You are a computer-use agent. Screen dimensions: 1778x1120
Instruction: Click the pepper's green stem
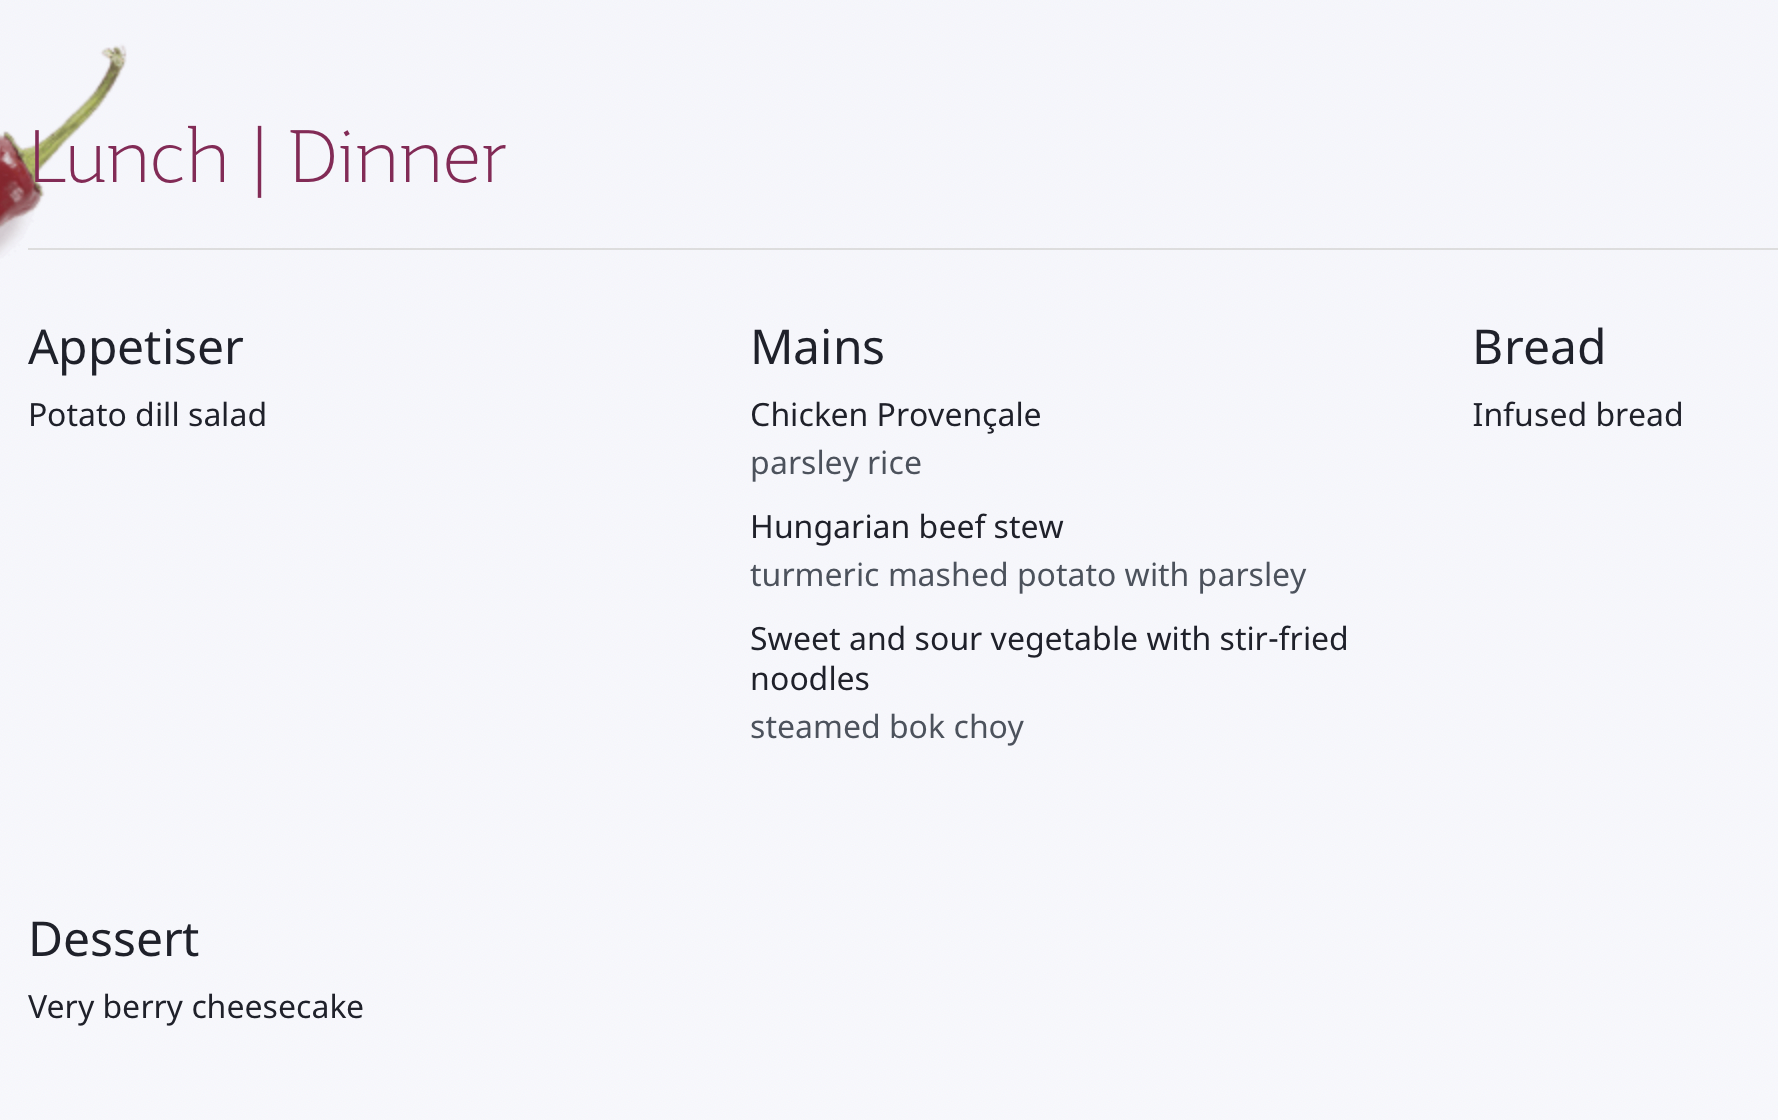pos(85,100)
